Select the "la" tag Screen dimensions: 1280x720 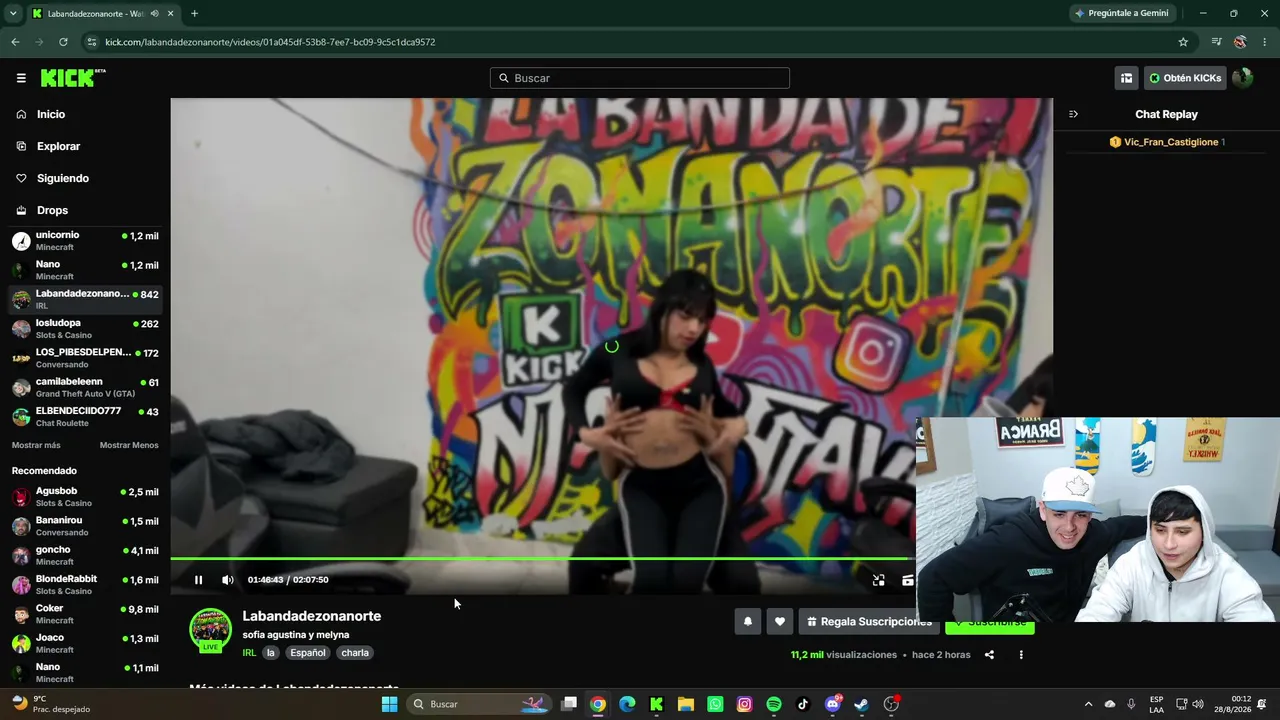270,653
